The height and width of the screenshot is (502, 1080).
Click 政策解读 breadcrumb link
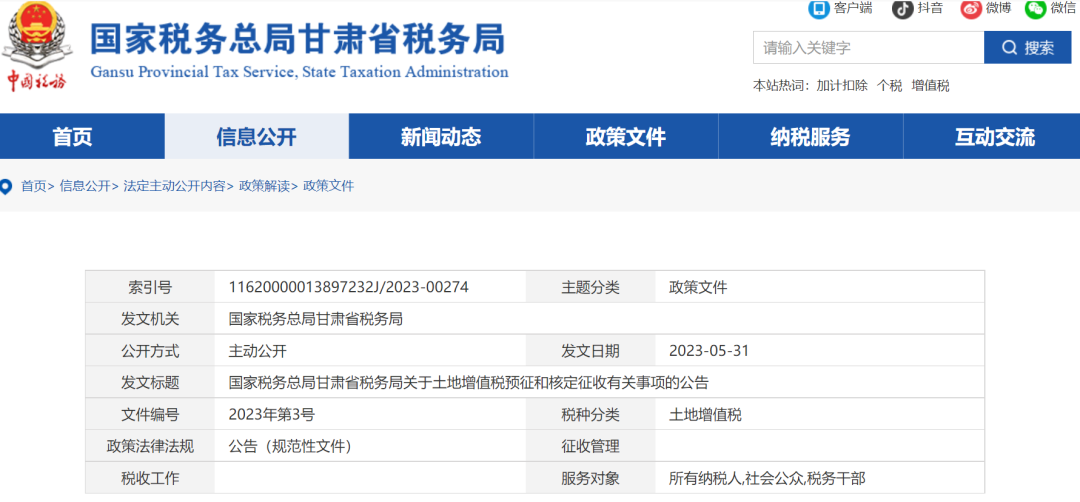pos(264,186)
